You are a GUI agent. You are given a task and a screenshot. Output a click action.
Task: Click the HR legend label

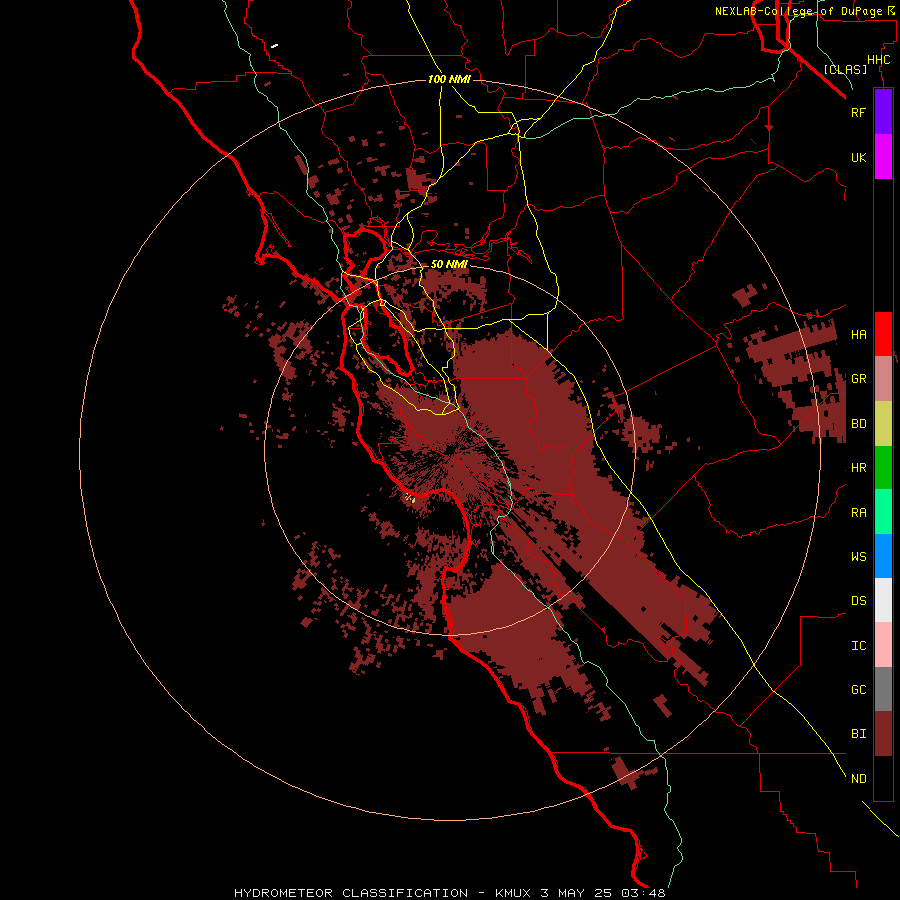[x=858, y=468]
